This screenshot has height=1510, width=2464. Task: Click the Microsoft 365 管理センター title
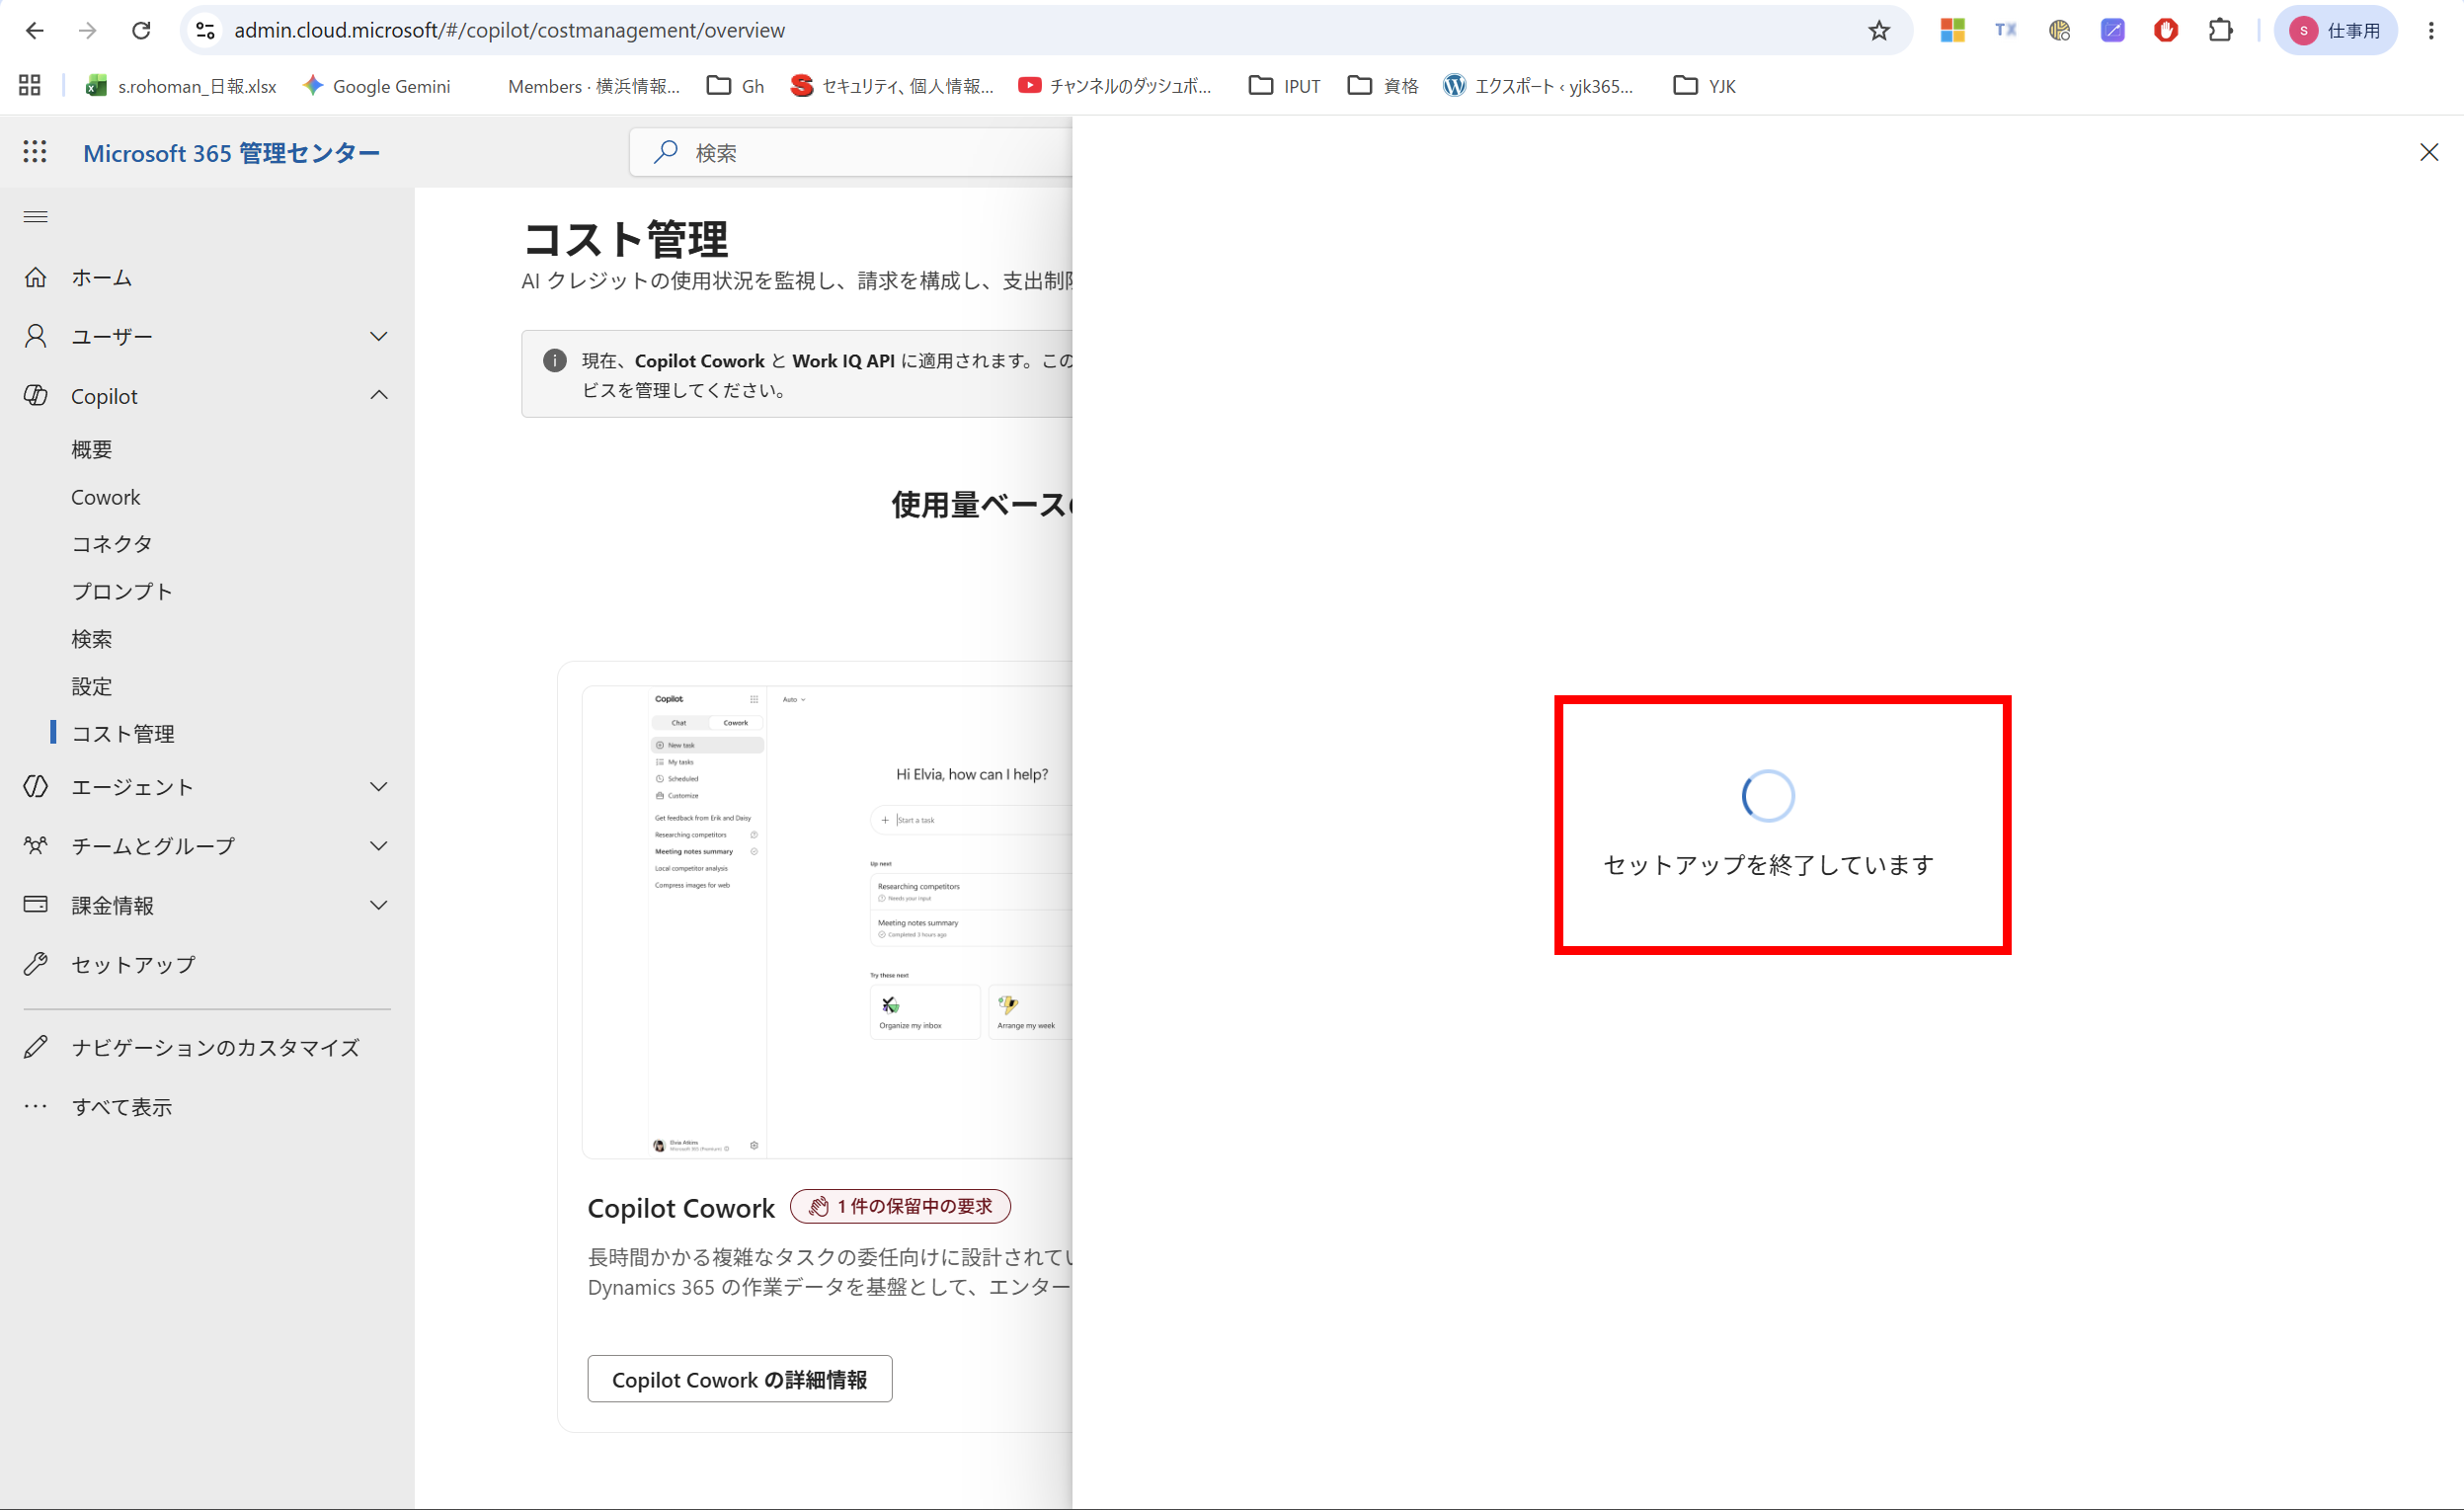[x=231, y=153]
